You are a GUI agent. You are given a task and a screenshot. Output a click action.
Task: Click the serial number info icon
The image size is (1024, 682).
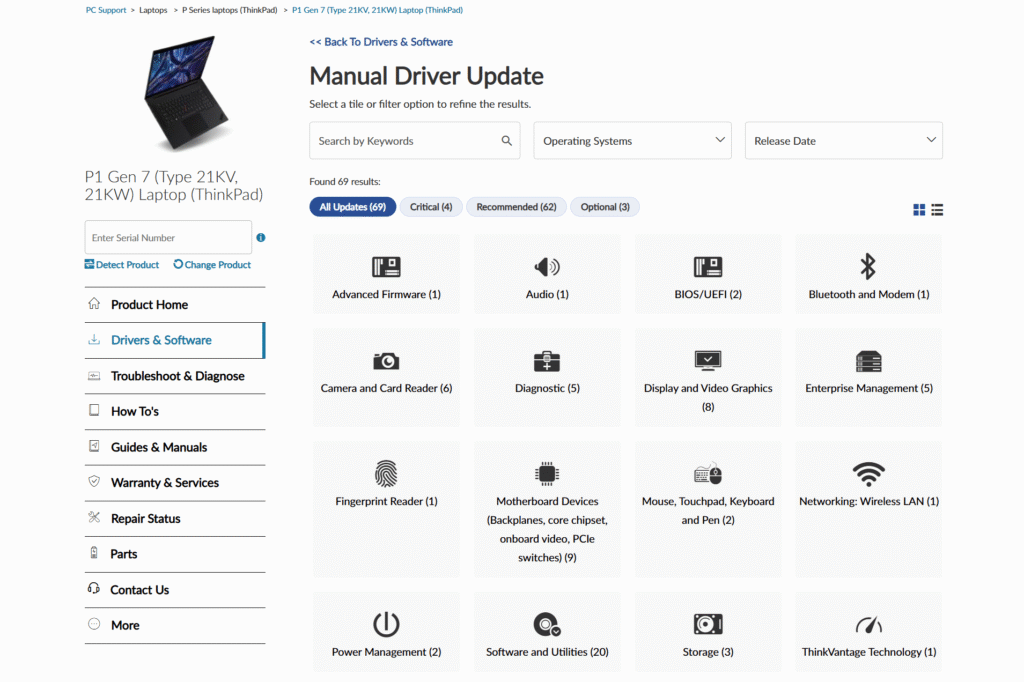(261, 238)
